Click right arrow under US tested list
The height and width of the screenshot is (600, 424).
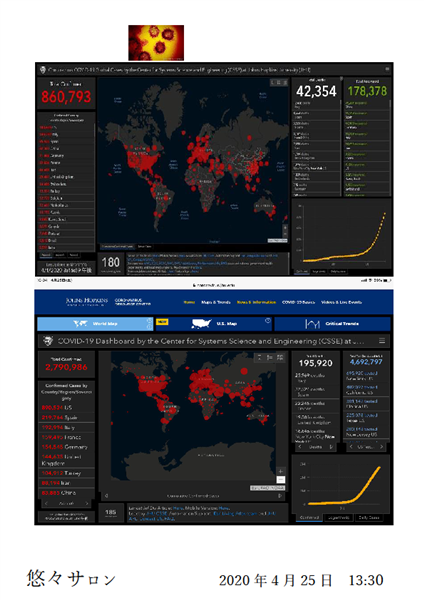(382, 447)
